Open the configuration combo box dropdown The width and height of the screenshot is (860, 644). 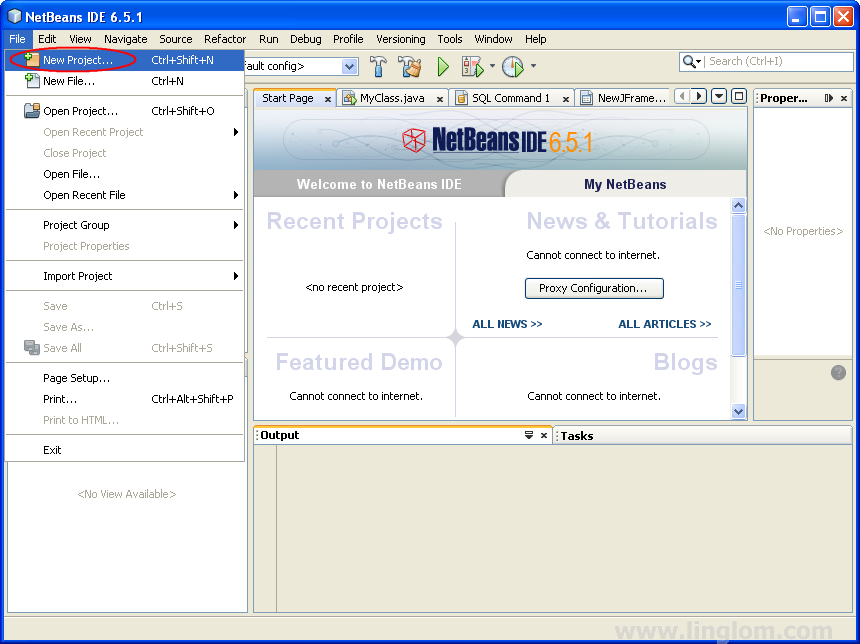pyautogui.click(x=349, y=66)
